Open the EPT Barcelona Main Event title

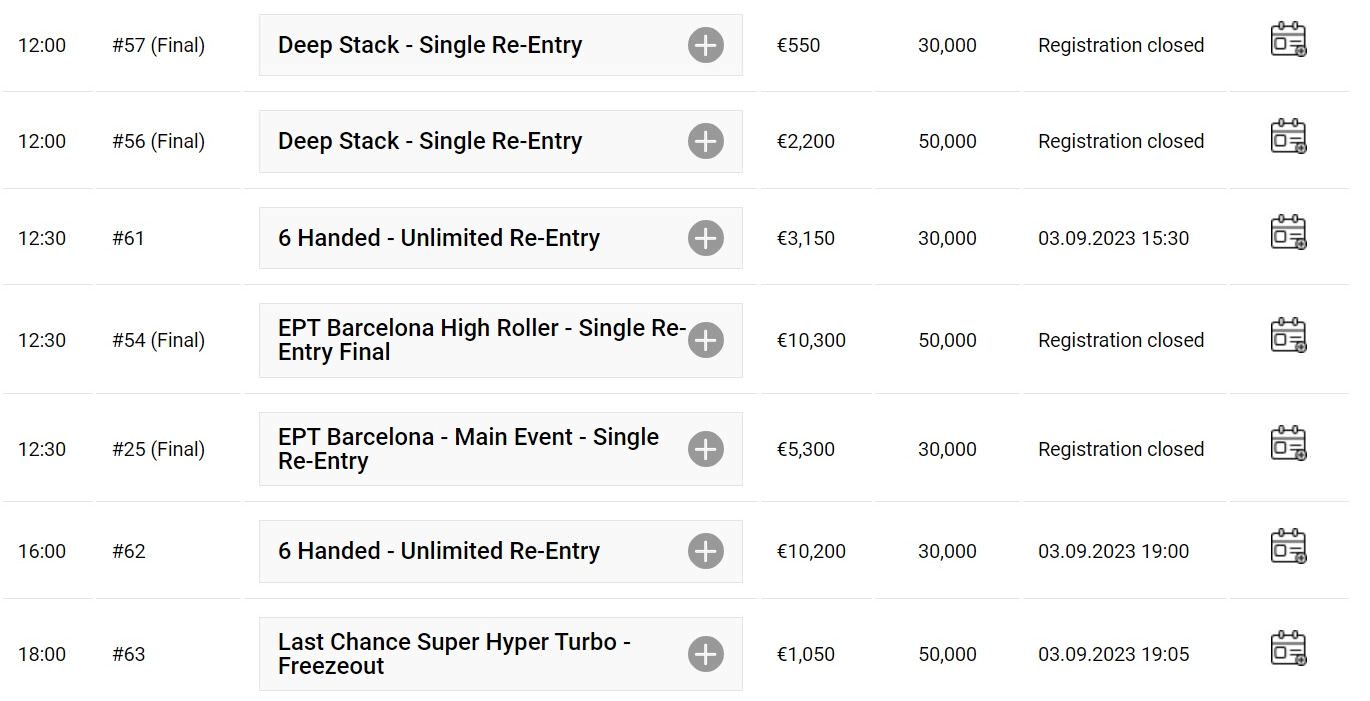(x=468, y=449)
